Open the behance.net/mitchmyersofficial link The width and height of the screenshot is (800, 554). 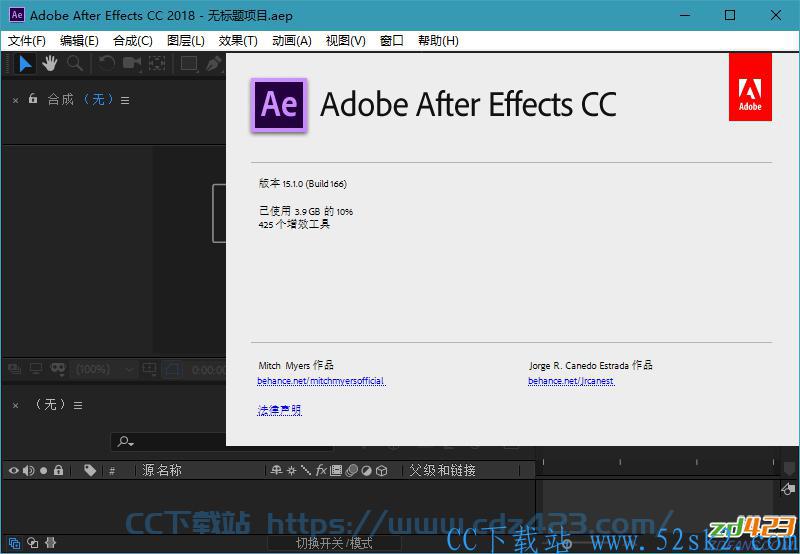pyautogui.click(x=321, y=381)
